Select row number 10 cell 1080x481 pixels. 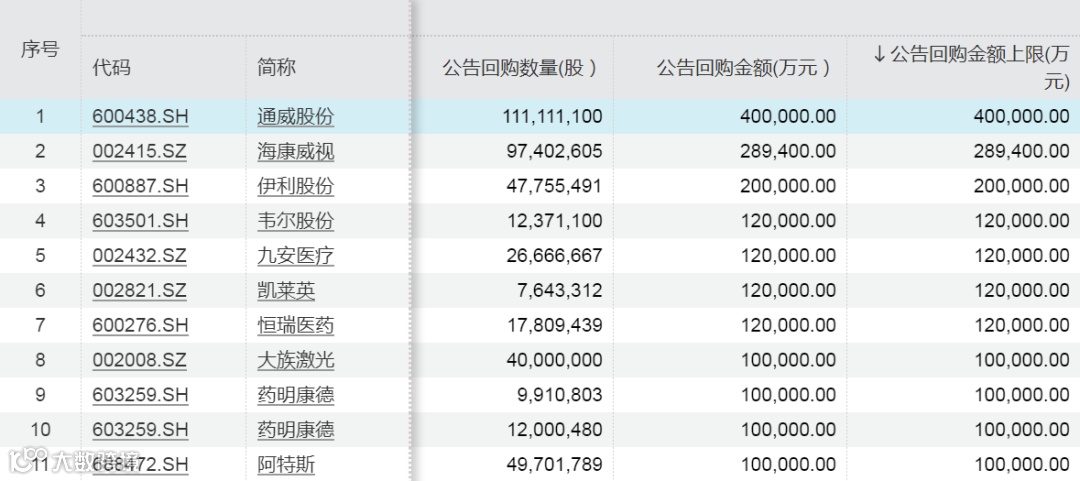tap(40, 430)
